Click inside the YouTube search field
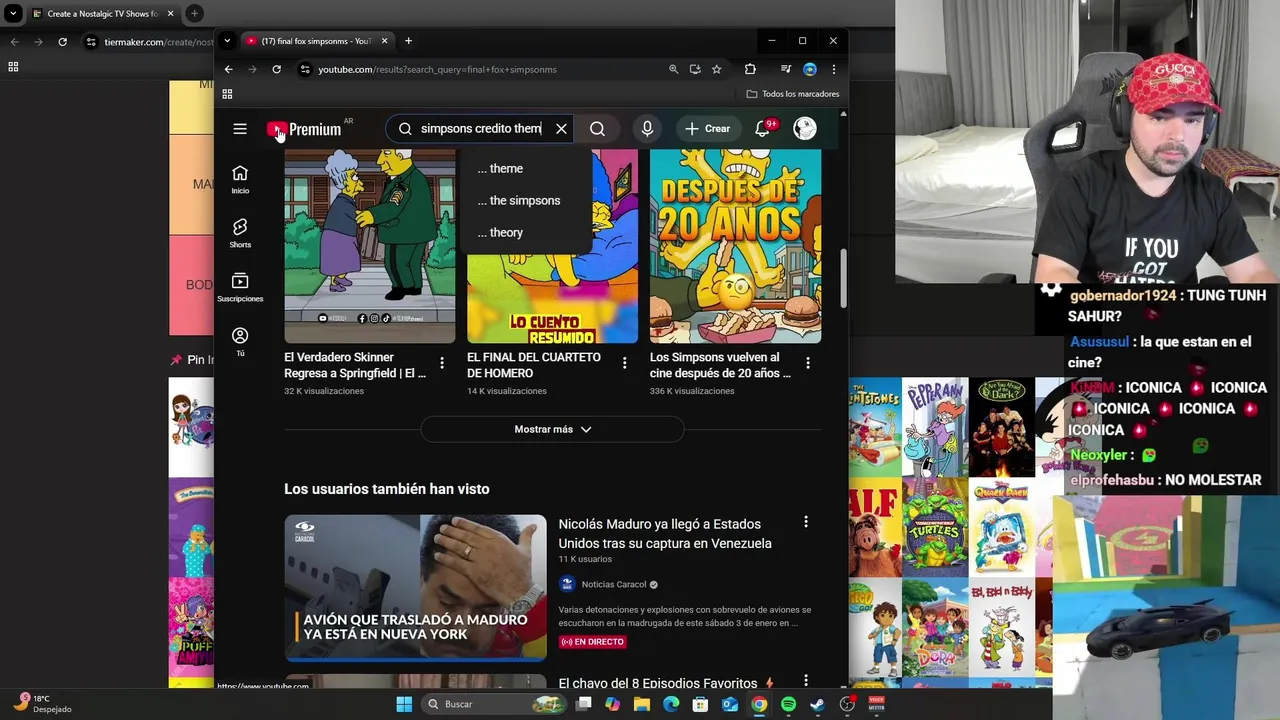This screenshot has width=1280, height=720. pyautogui.click(x=480, y=129)
